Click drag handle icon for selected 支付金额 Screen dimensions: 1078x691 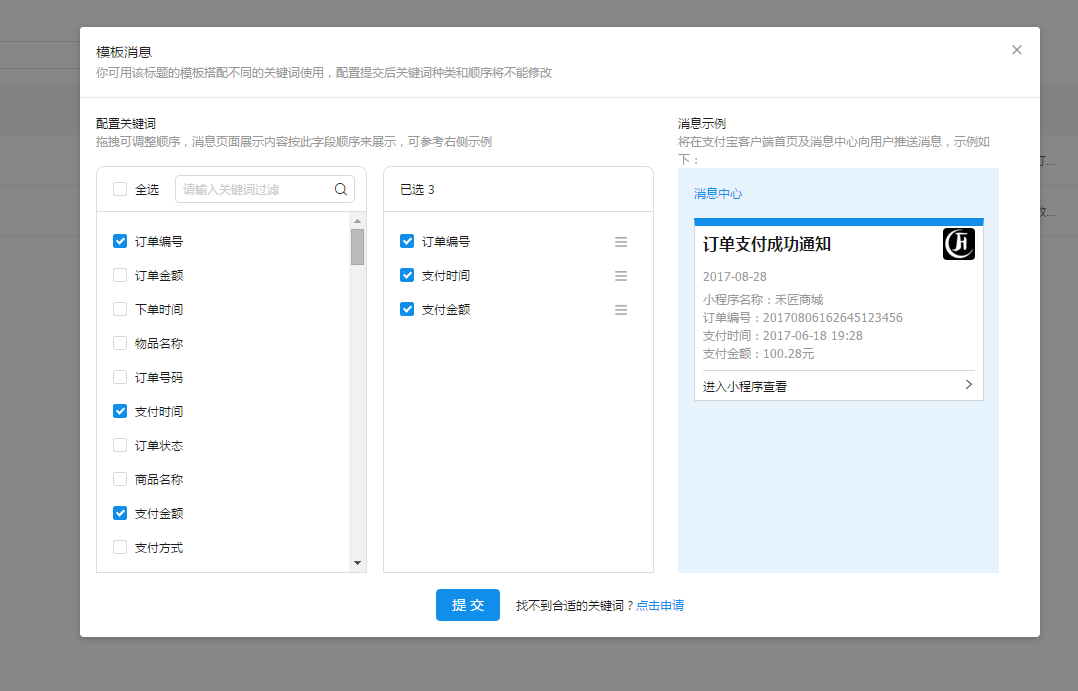[621, 310]
